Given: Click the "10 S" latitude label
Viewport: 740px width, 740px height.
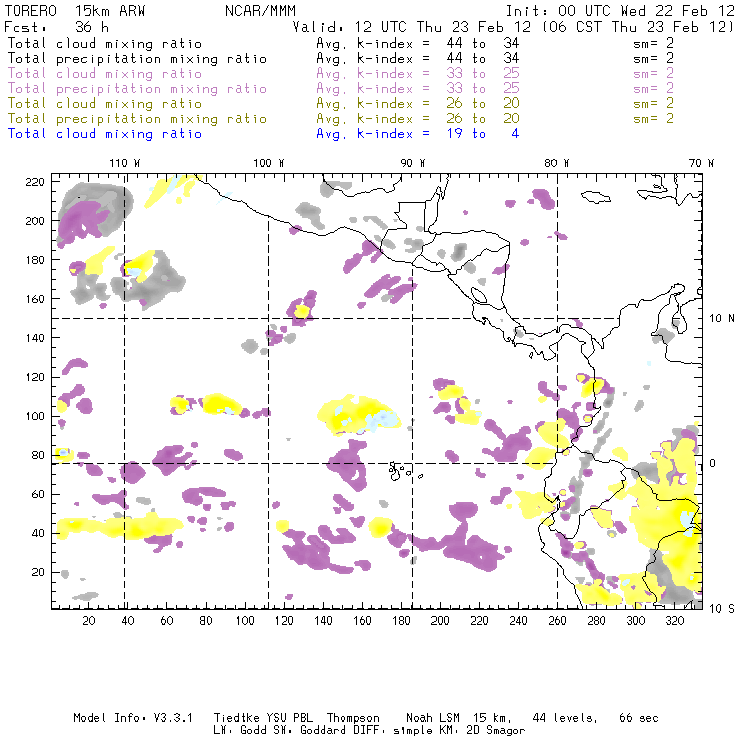Looking at the screenshot, I should [x=722, y=609].
